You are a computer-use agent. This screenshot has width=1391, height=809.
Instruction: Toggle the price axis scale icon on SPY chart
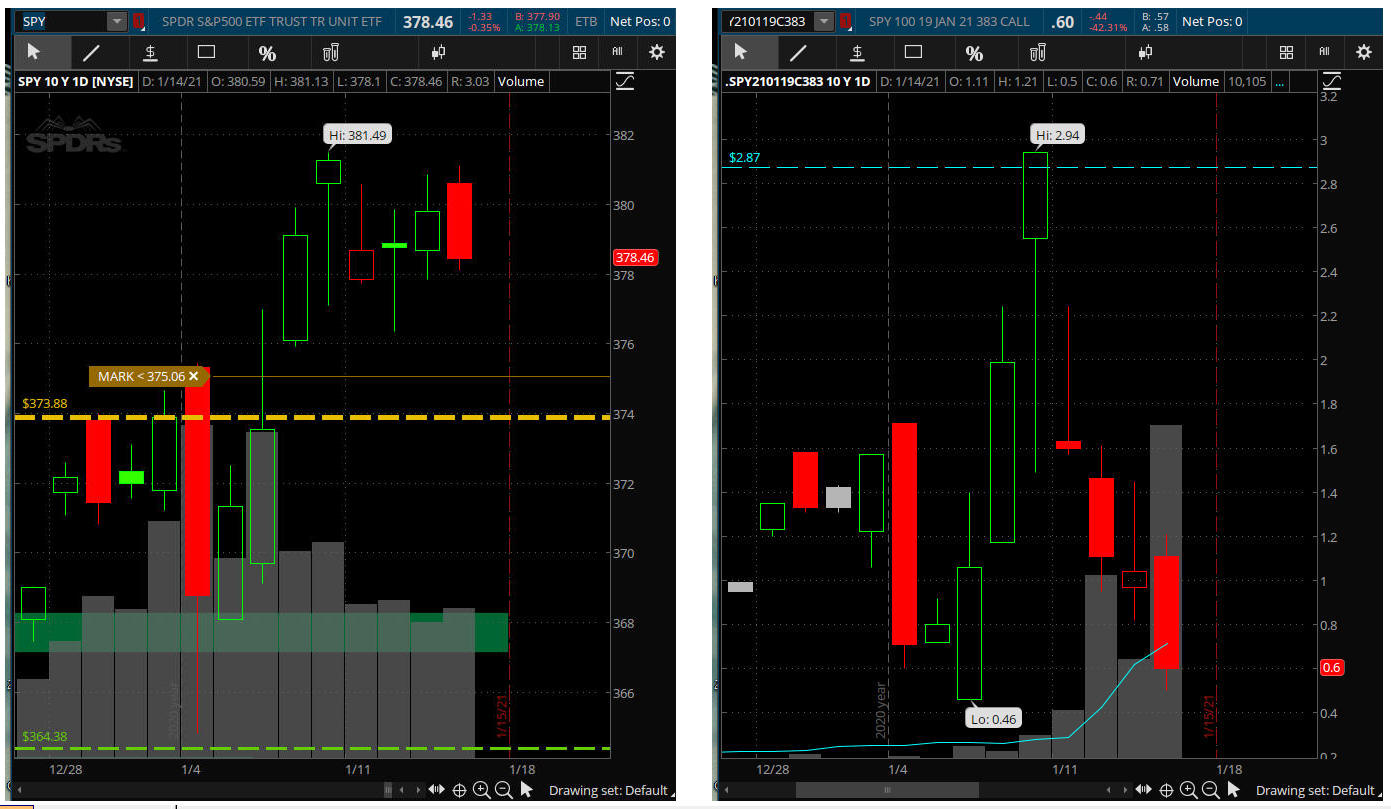626,82
